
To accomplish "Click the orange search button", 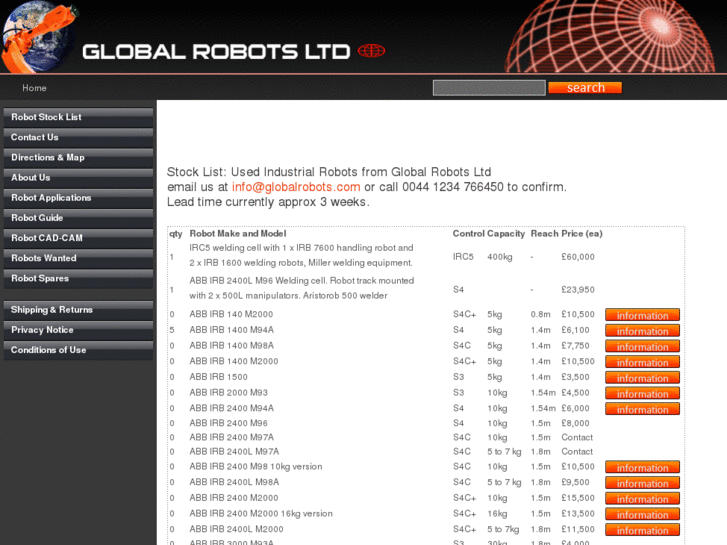I will click(585, 88).
